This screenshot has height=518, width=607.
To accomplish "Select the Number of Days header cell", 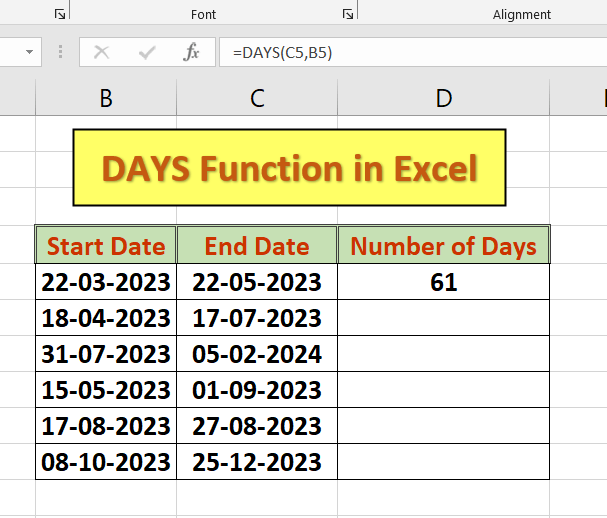I will point(444,245).
